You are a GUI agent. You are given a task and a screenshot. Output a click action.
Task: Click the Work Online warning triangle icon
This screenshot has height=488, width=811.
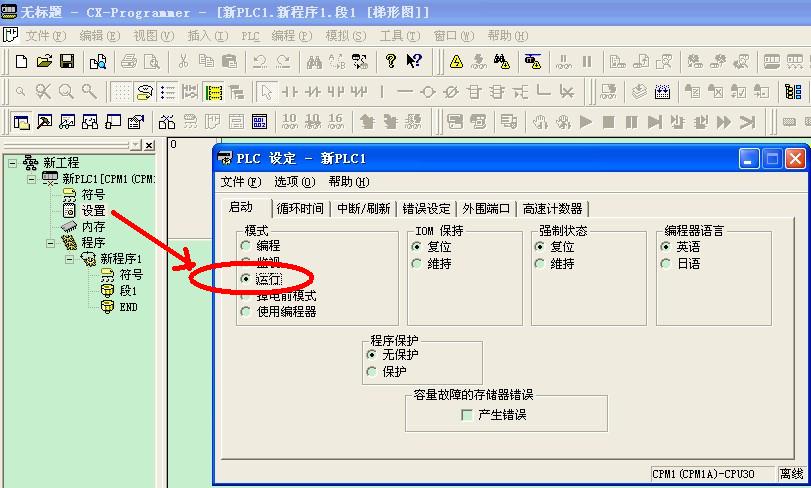pyautogui.click(x=456, y=61)
